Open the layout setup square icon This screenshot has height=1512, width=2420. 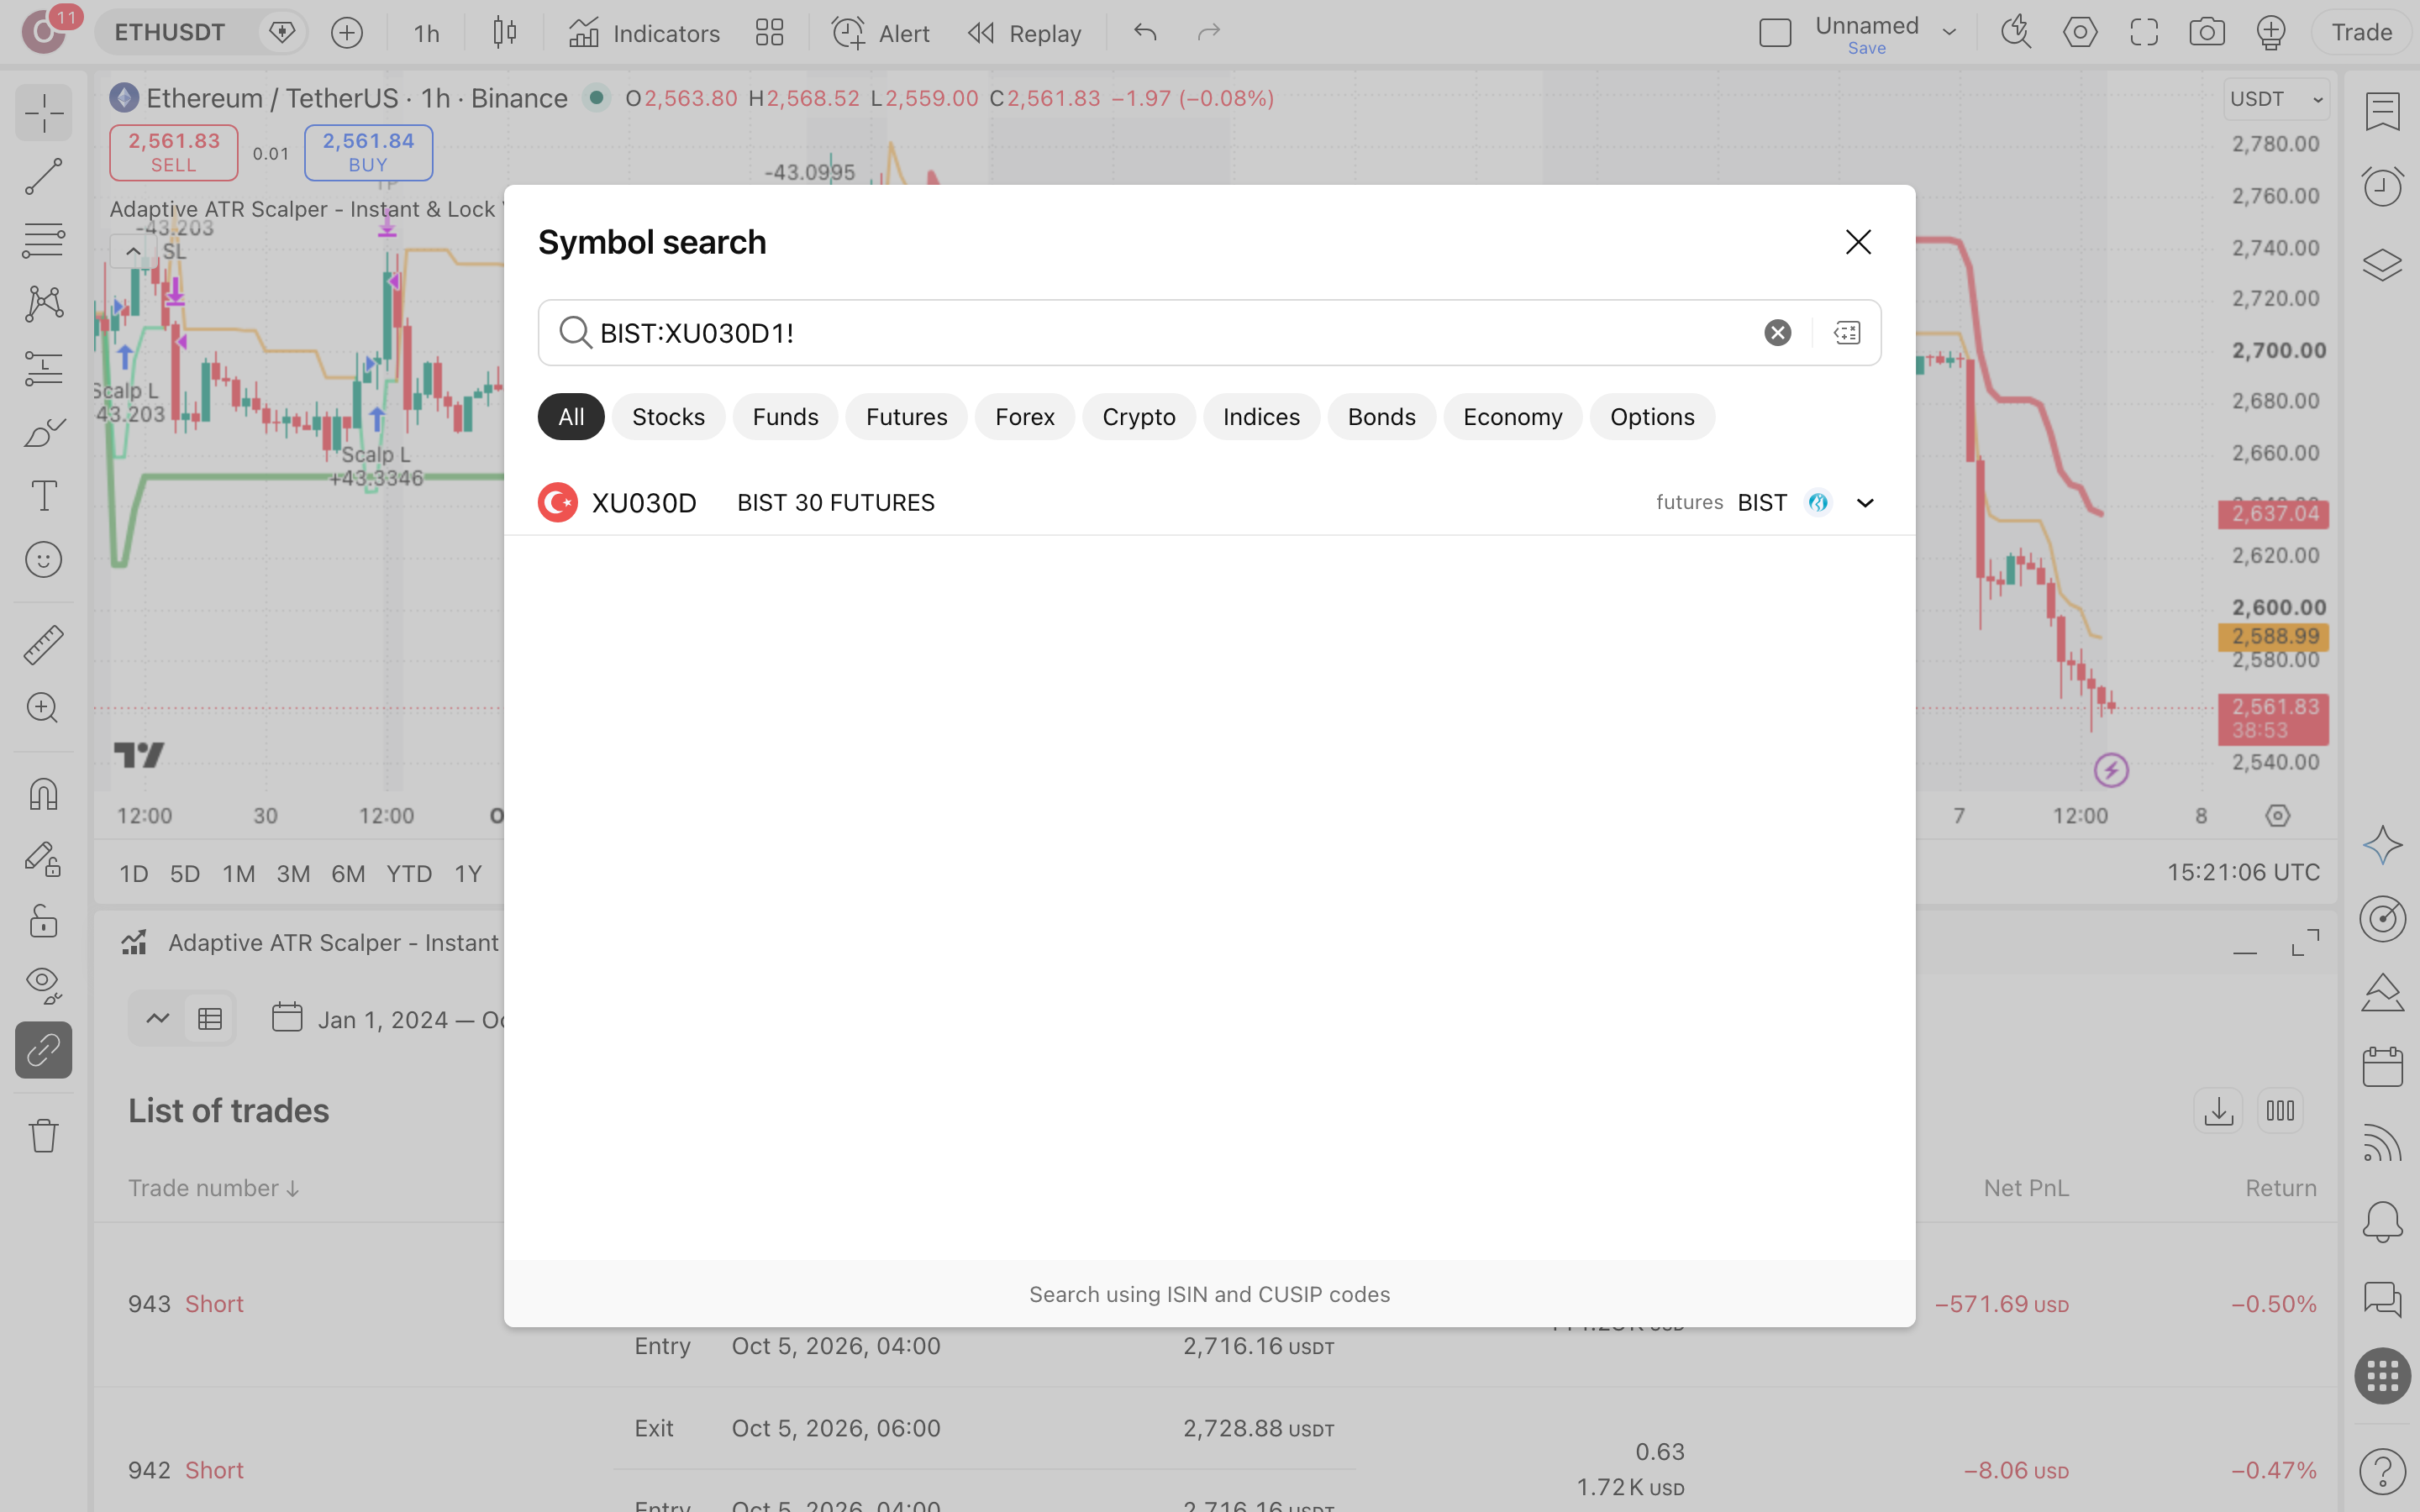click(1775, 33)
